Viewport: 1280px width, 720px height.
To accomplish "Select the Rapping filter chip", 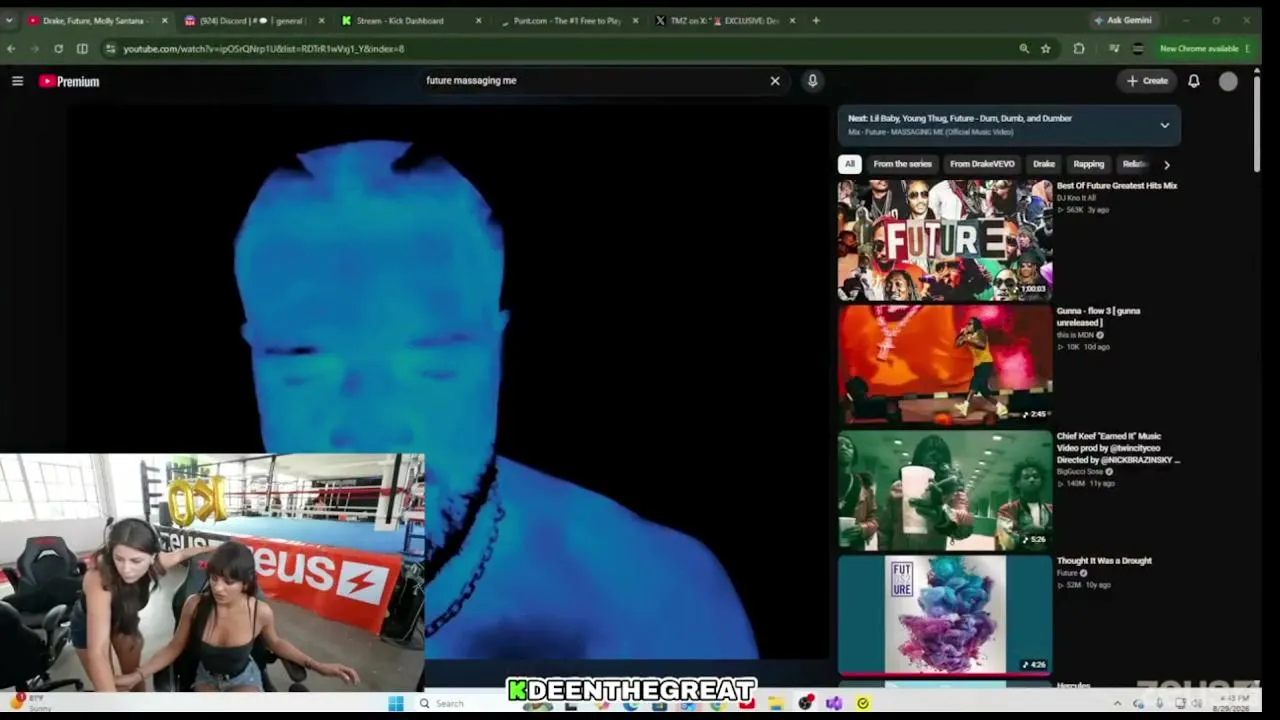I will [1088, 164].
